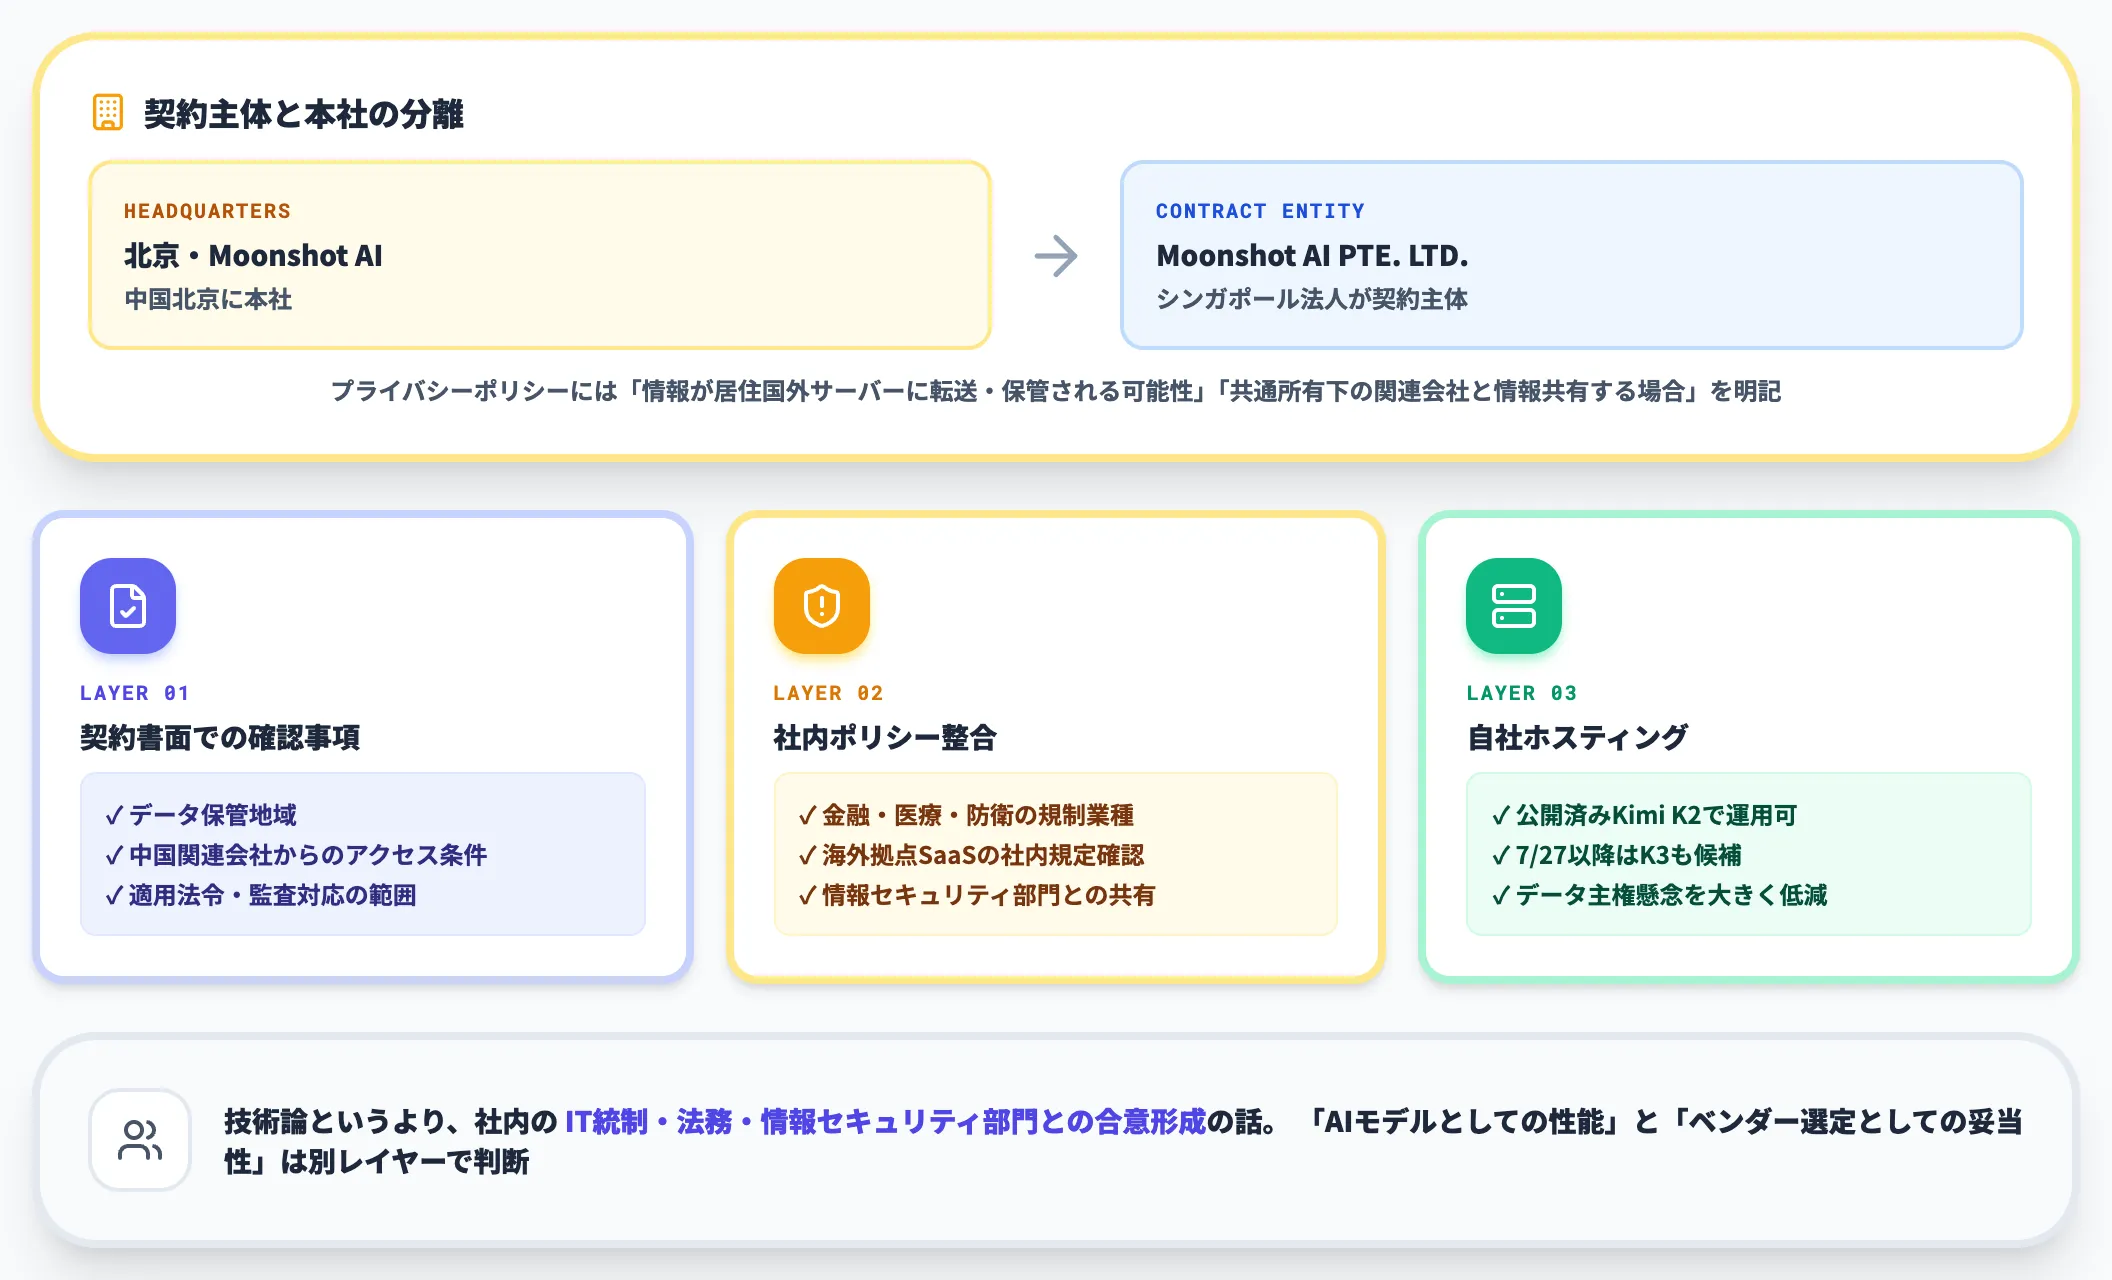This screenshot has height=1280, width=2112.
Task: Click the orange shield alert icon for Layer 02
Action: point(822,606)
